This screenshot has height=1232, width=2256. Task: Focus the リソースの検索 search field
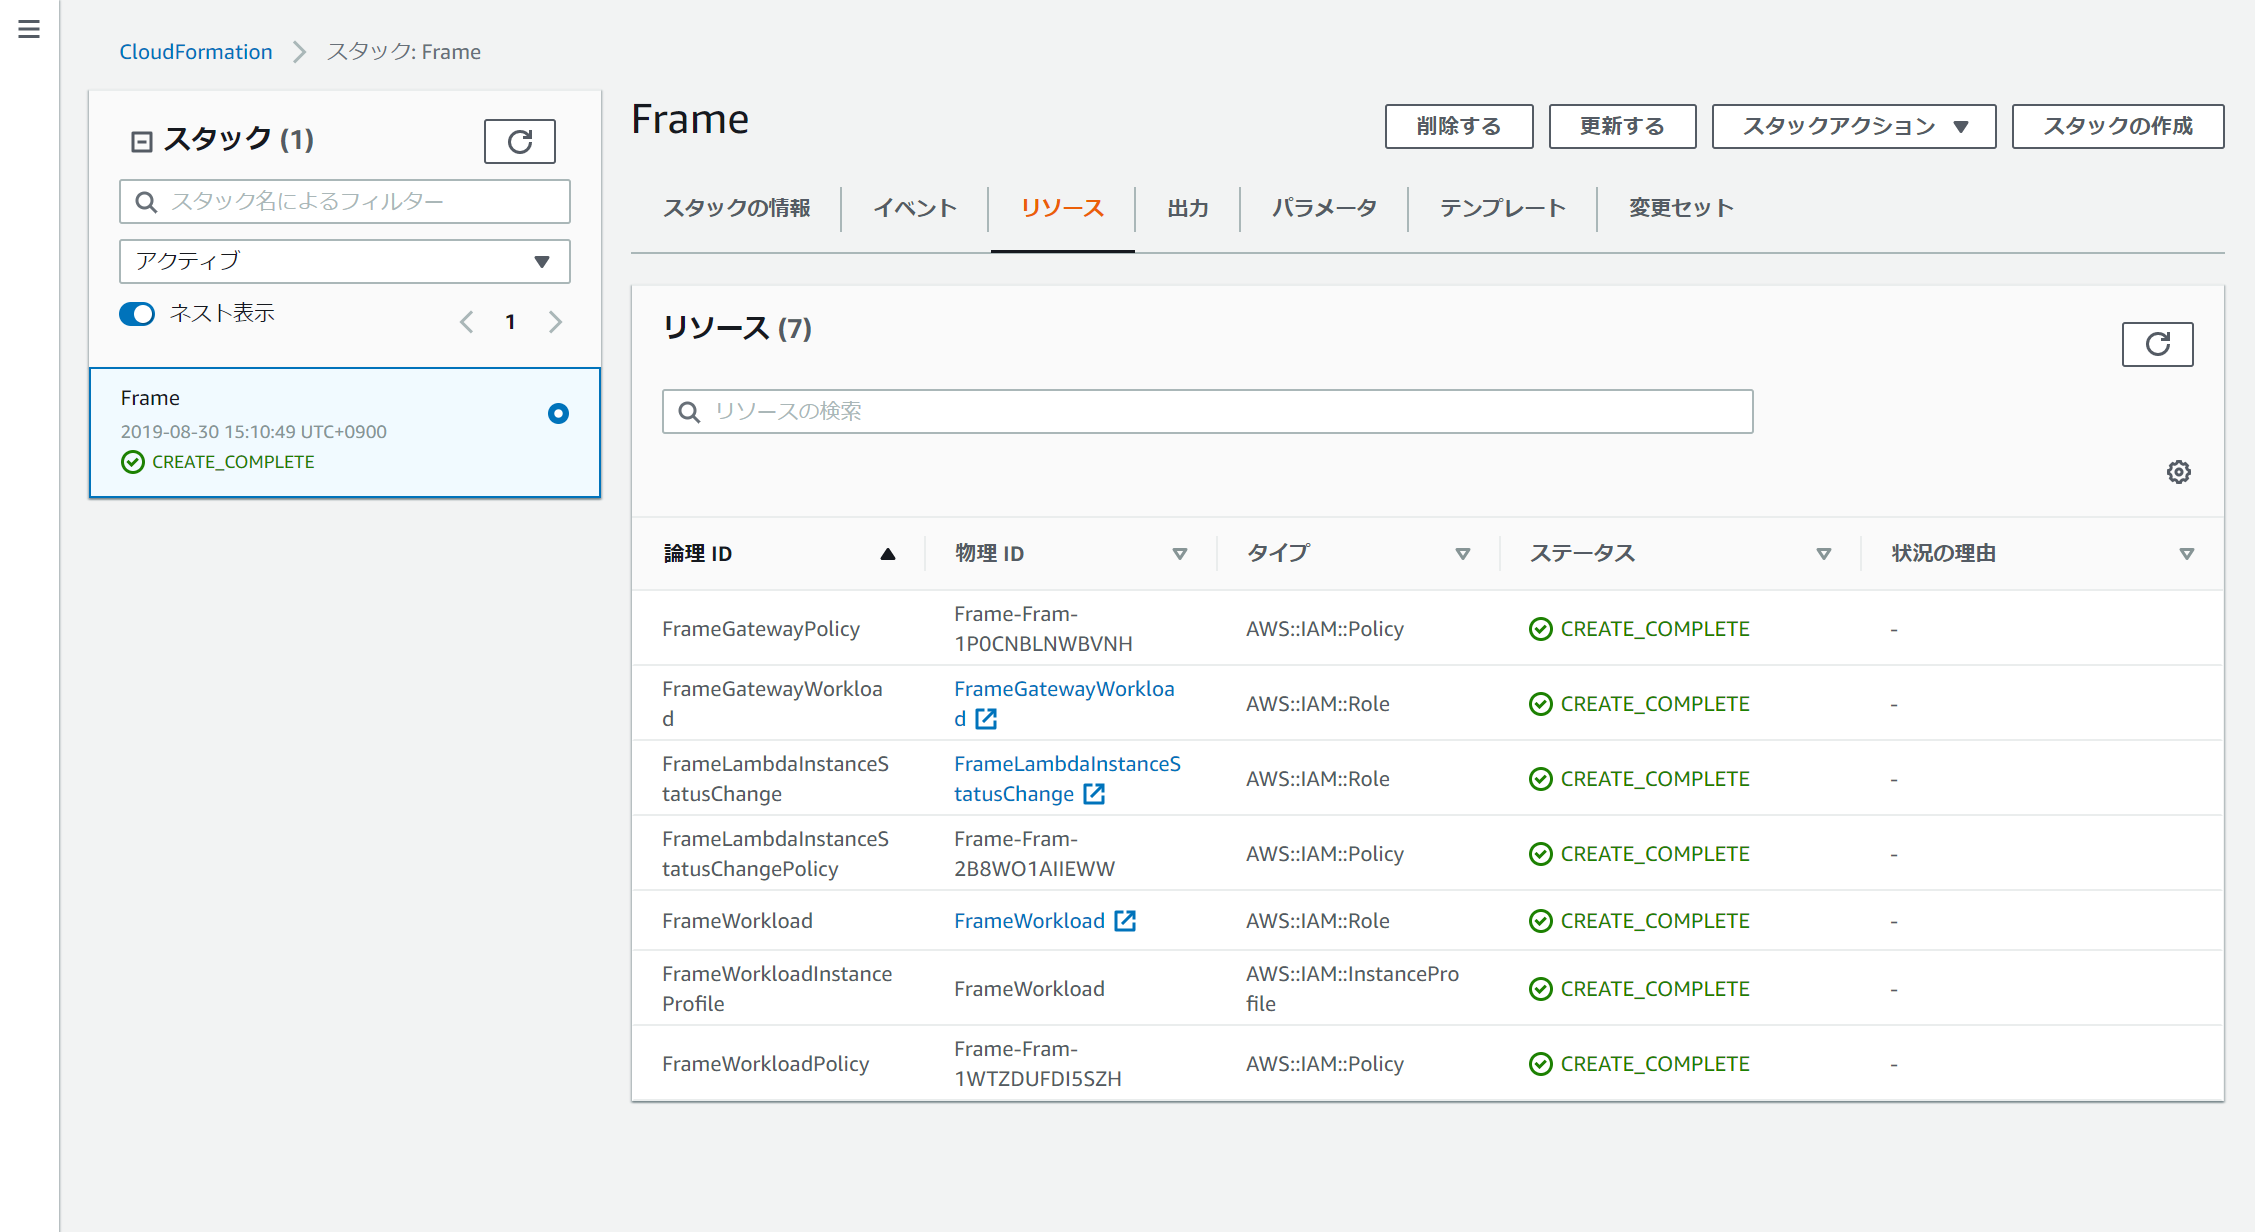pos(1207,411)
